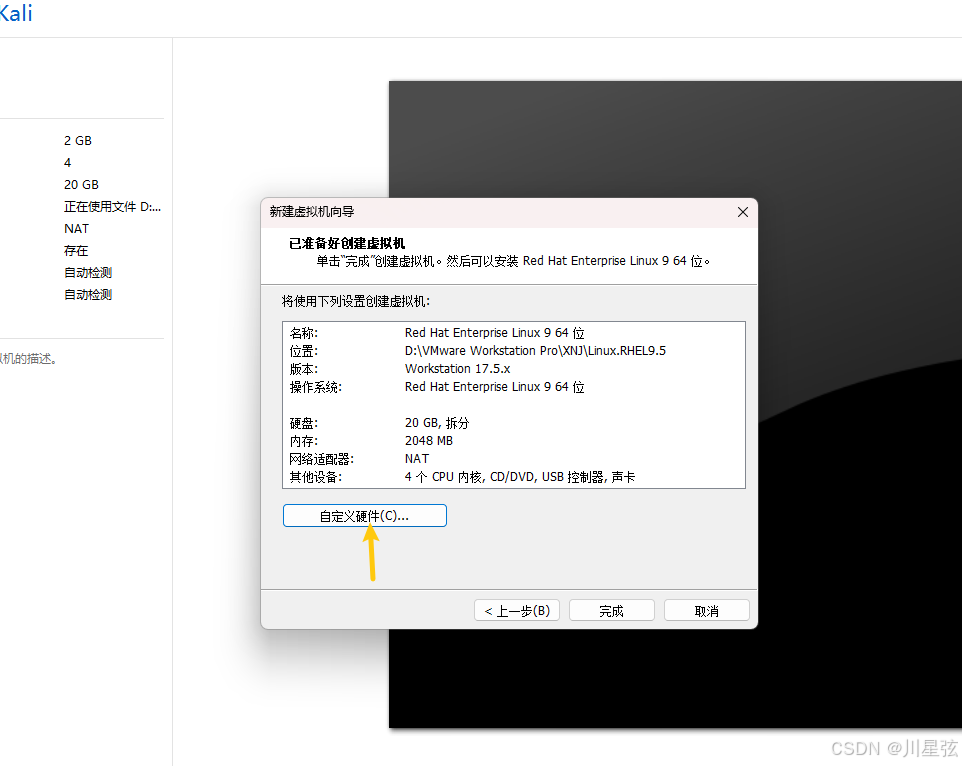Click the VM description text field

tap(29, 359)
